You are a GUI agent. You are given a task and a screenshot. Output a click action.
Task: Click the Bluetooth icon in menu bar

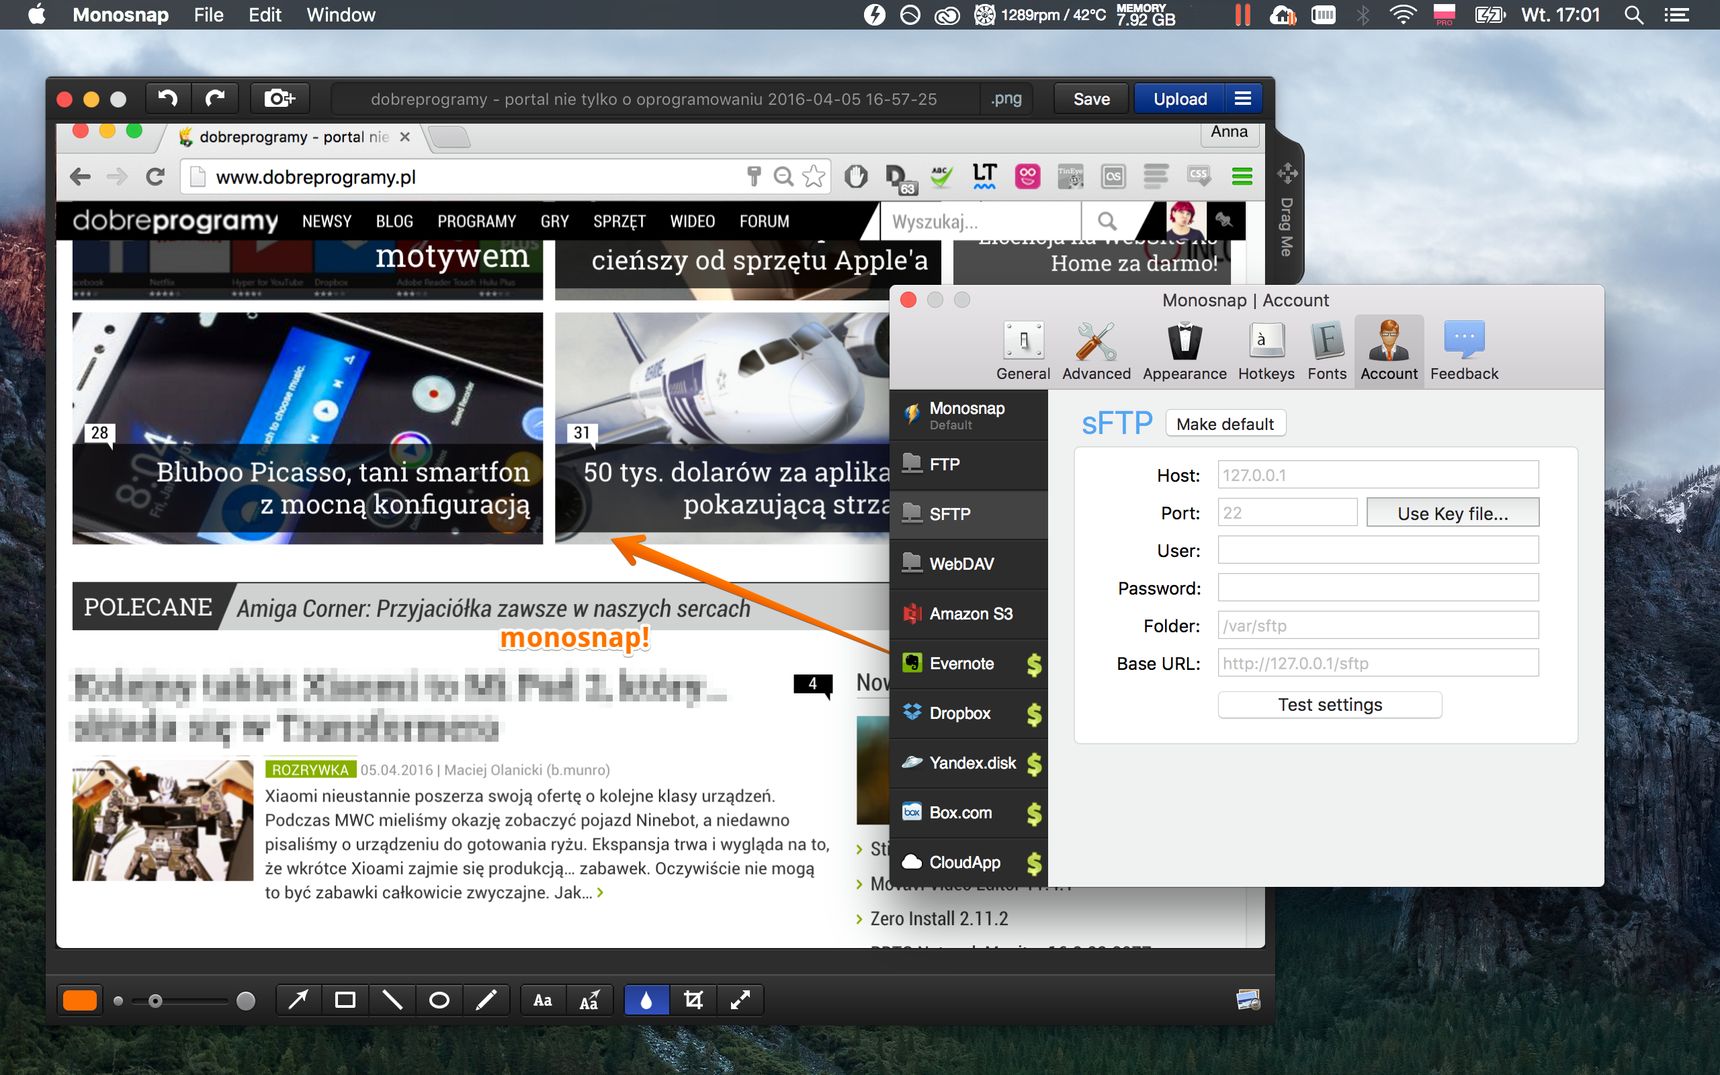[1362, 15]
